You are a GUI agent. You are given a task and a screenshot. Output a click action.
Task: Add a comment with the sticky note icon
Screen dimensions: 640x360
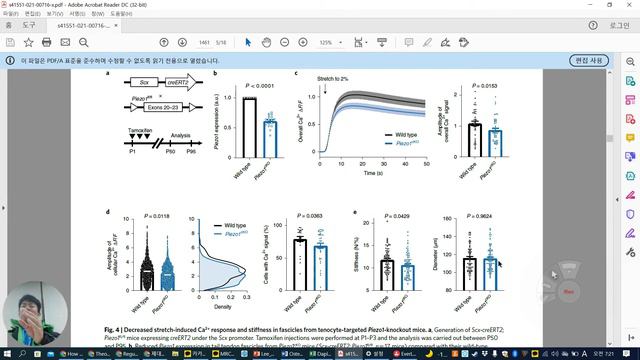(409, 42)
